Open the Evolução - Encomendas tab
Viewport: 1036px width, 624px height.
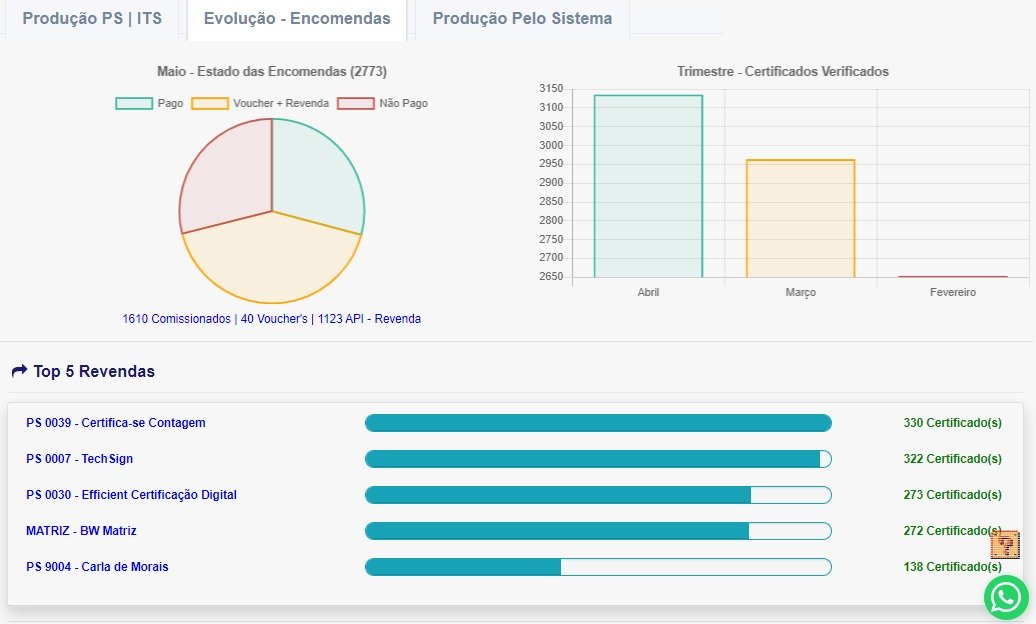tap(296, 19)
